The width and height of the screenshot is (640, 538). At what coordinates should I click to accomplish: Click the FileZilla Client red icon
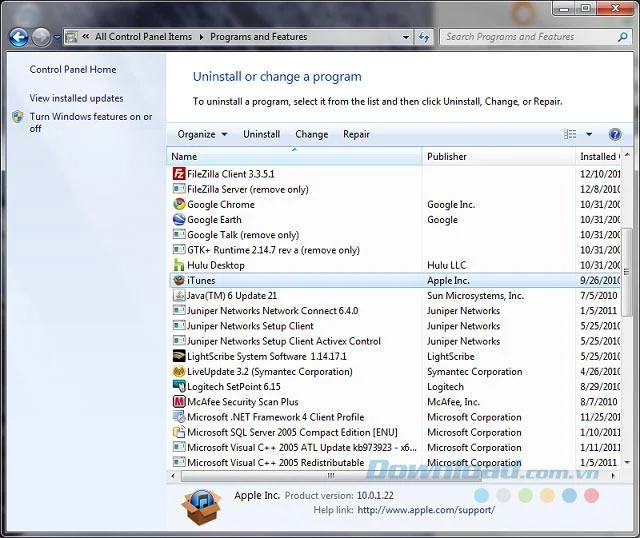pyautogui.click(x=179, y=174)
